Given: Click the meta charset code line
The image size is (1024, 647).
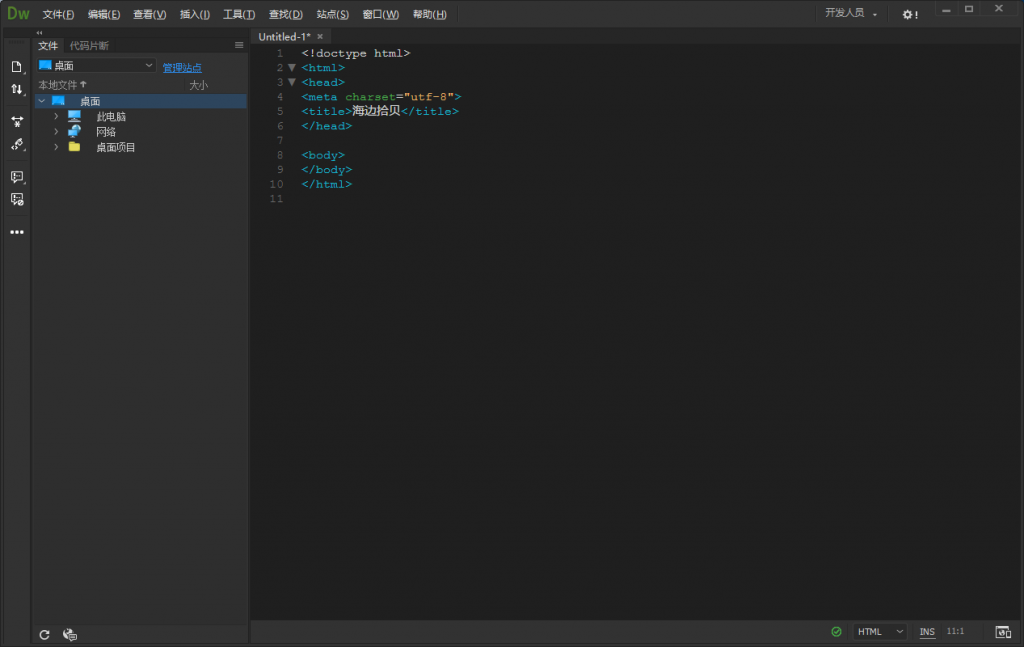Looking at the screenshot, I should (x=381, y=97).
